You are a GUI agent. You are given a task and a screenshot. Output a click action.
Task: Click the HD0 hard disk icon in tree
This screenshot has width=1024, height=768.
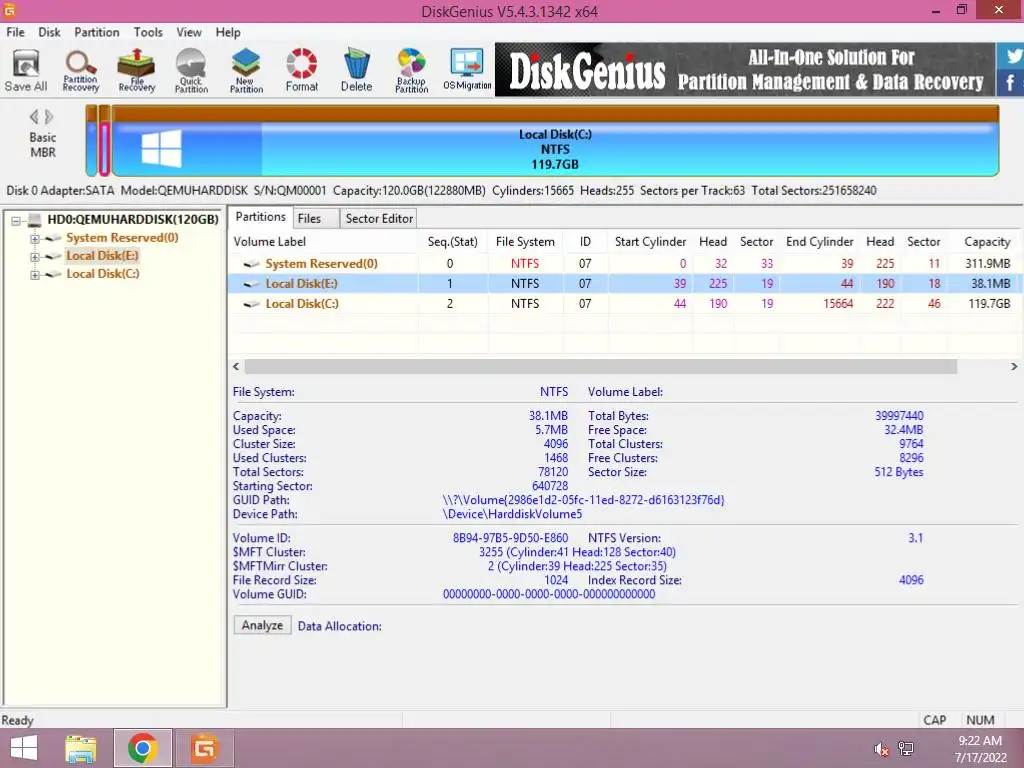(x=35, y=220)
